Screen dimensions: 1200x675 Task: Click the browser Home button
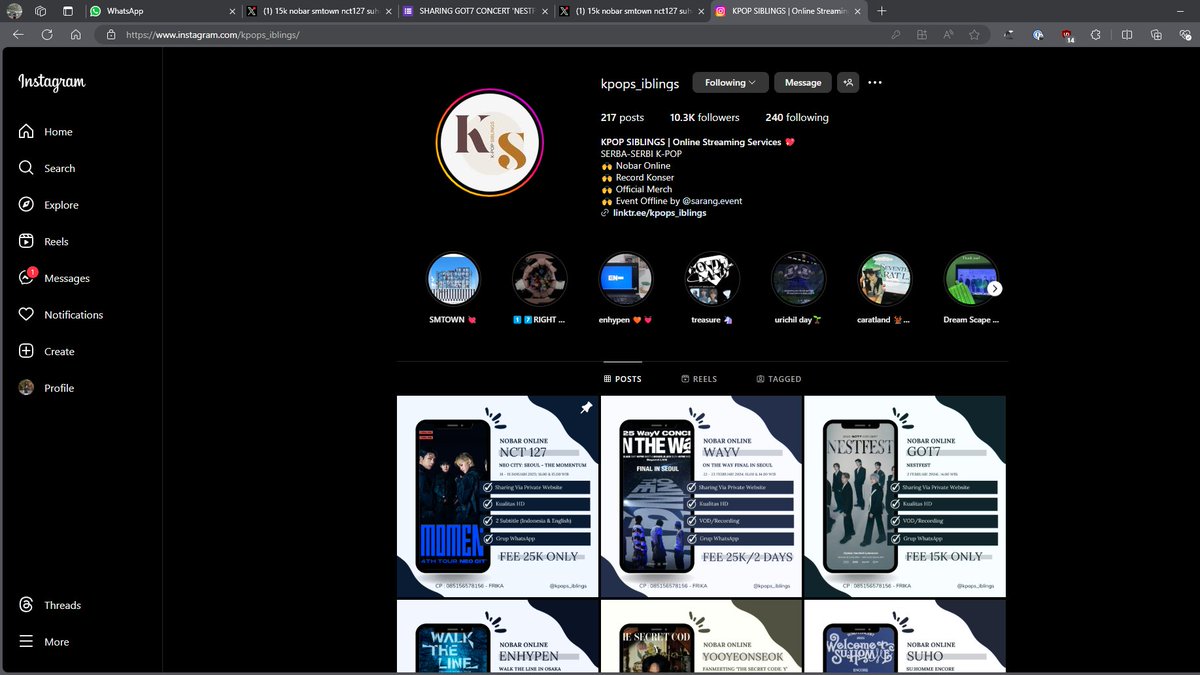[76, 34]
